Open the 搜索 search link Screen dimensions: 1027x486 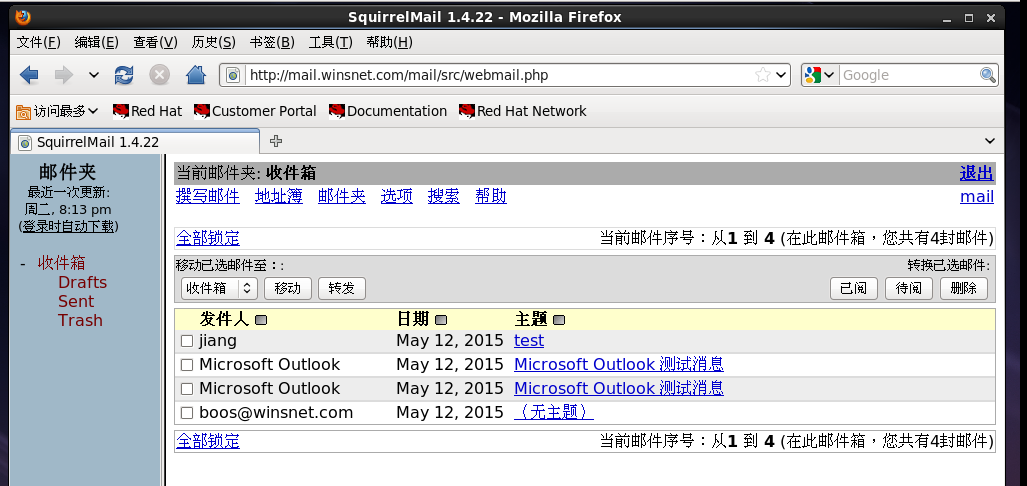click(x=444, y=196)
